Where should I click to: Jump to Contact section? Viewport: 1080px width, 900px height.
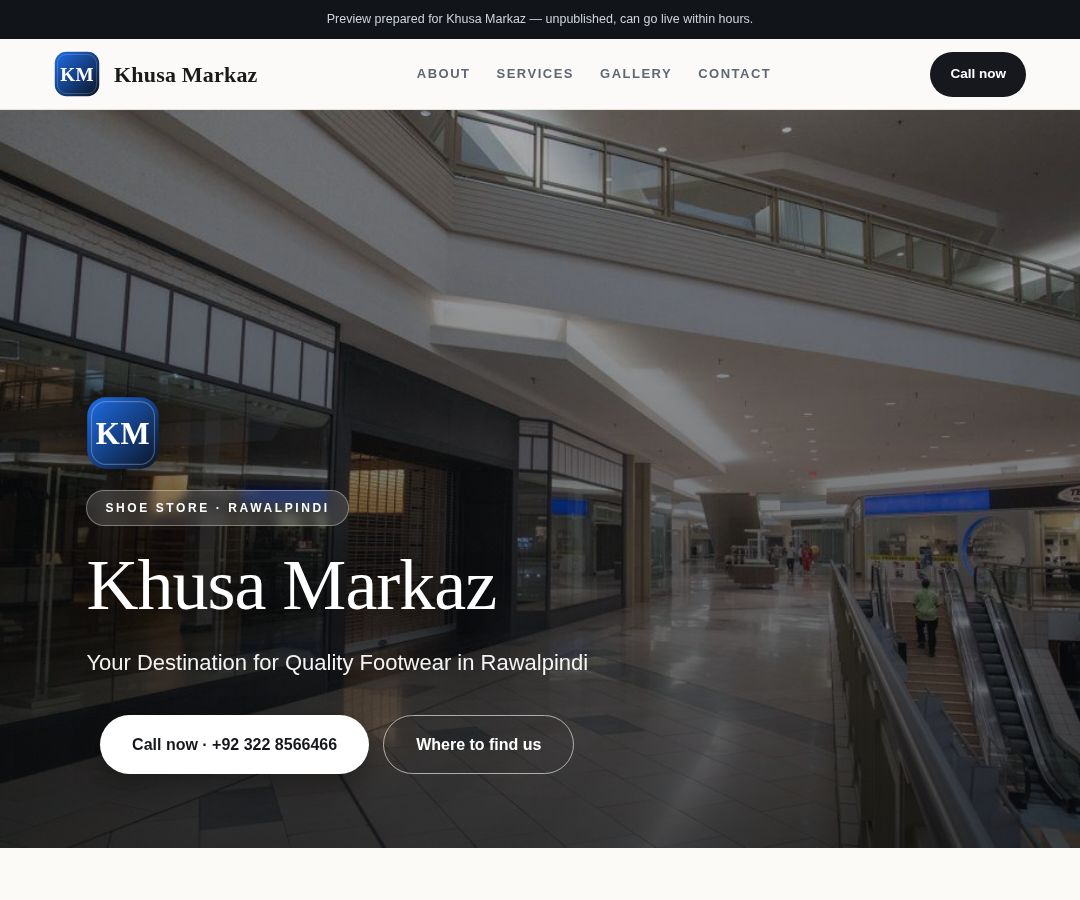734,74
